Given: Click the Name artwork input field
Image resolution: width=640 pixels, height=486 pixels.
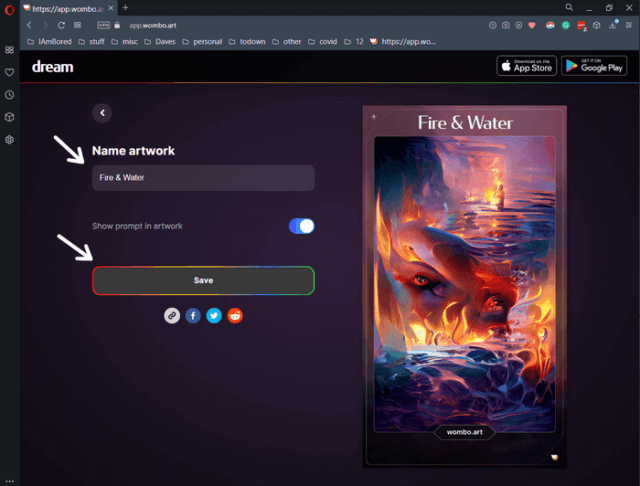Looking at the screenshot, I should click(203, 178).
